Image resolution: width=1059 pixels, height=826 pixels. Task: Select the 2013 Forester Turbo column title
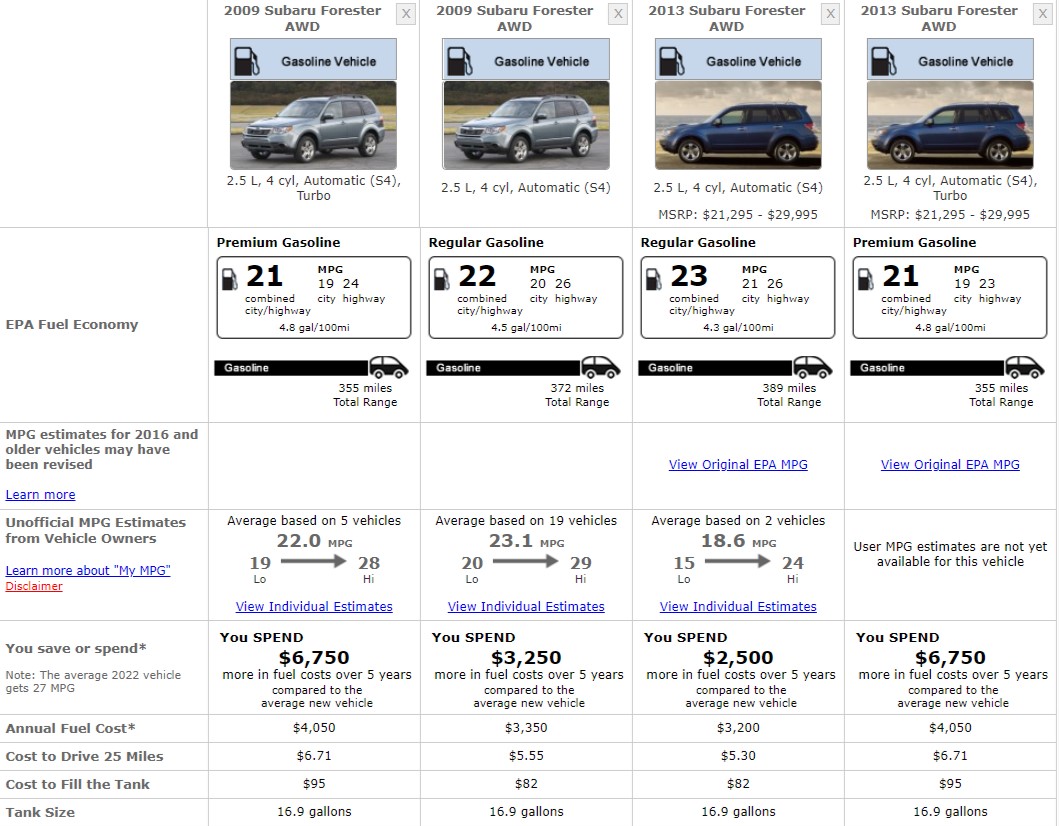(x=939, y=18)
